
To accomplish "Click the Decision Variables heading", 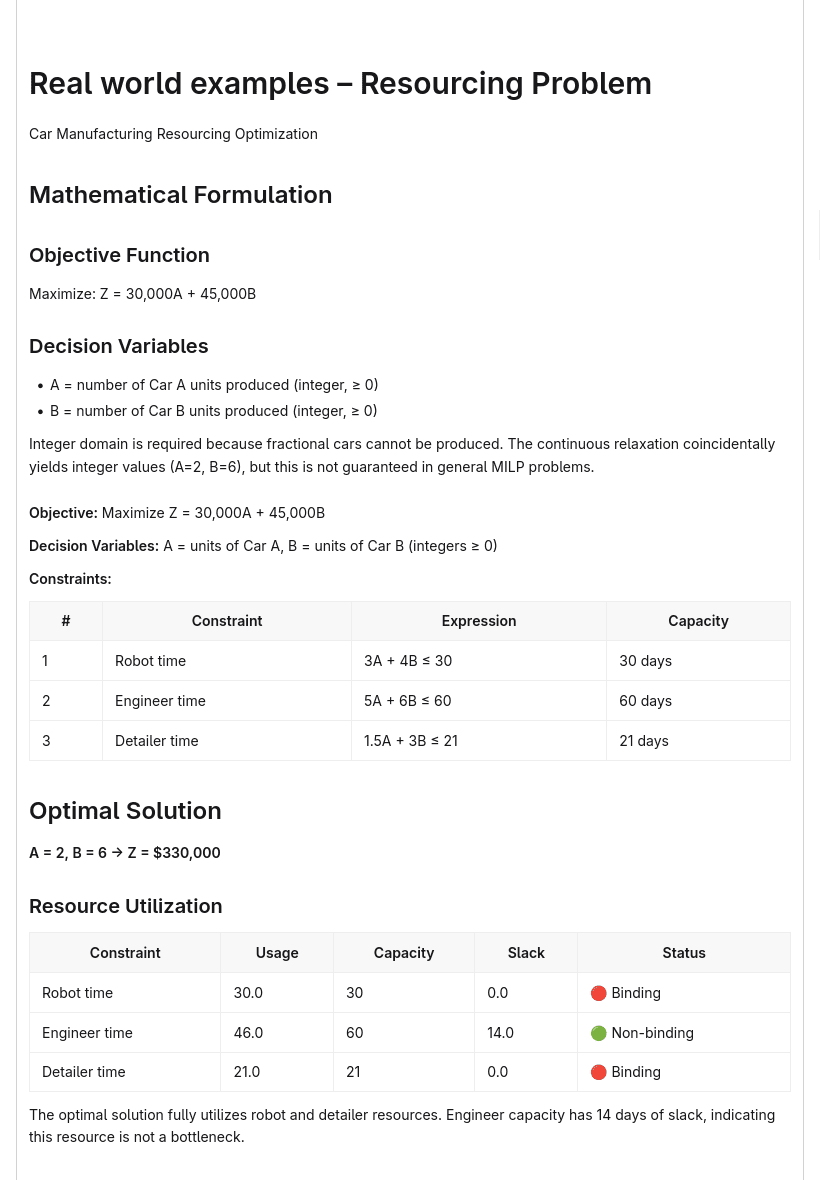I will [x=118, y=346].
